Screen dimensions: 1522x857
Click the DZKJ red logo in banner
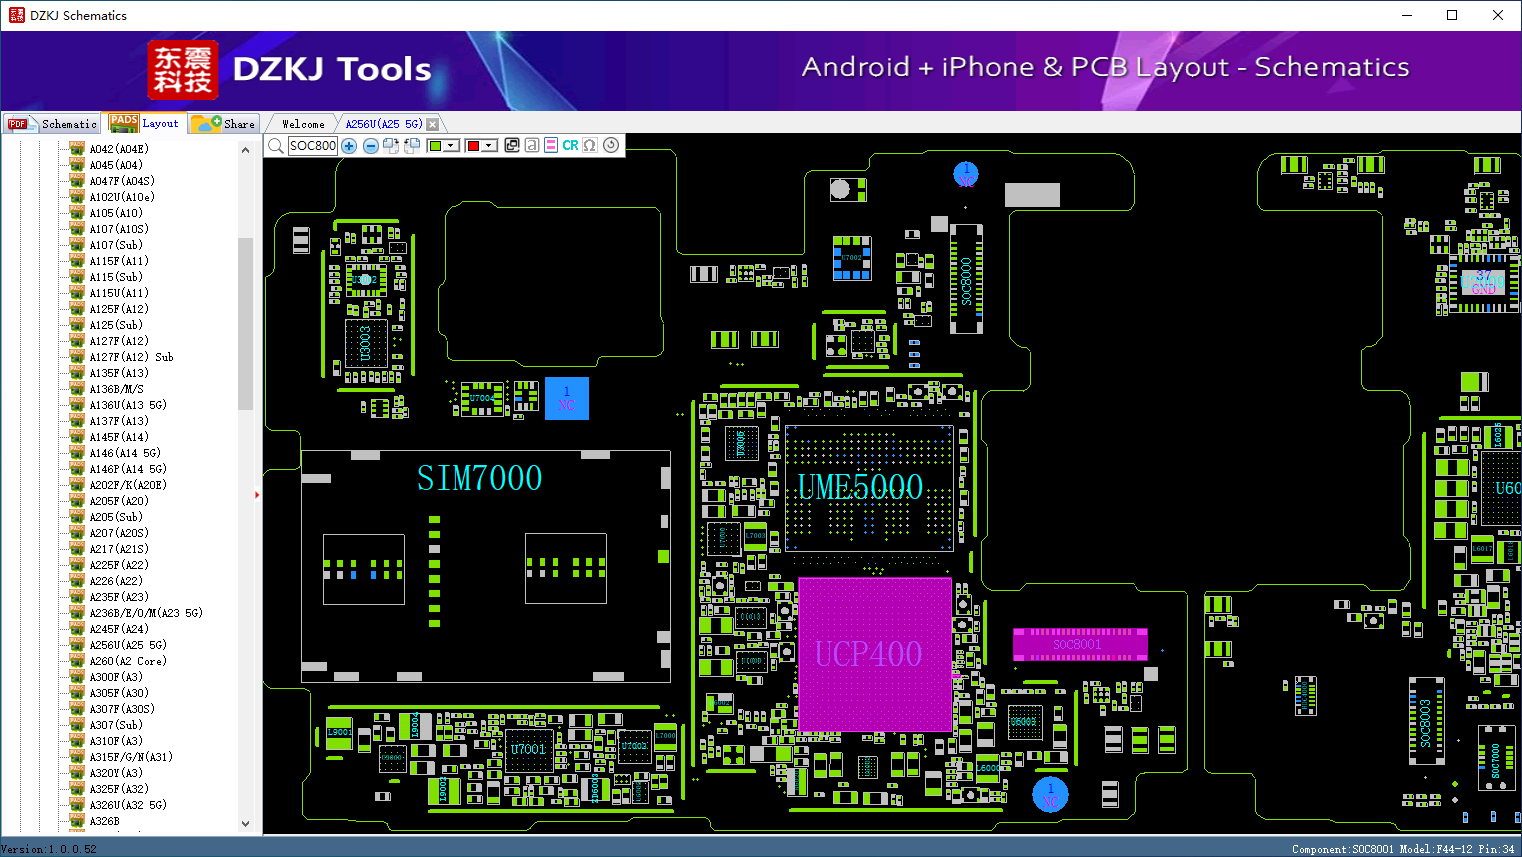coord(182,70)
